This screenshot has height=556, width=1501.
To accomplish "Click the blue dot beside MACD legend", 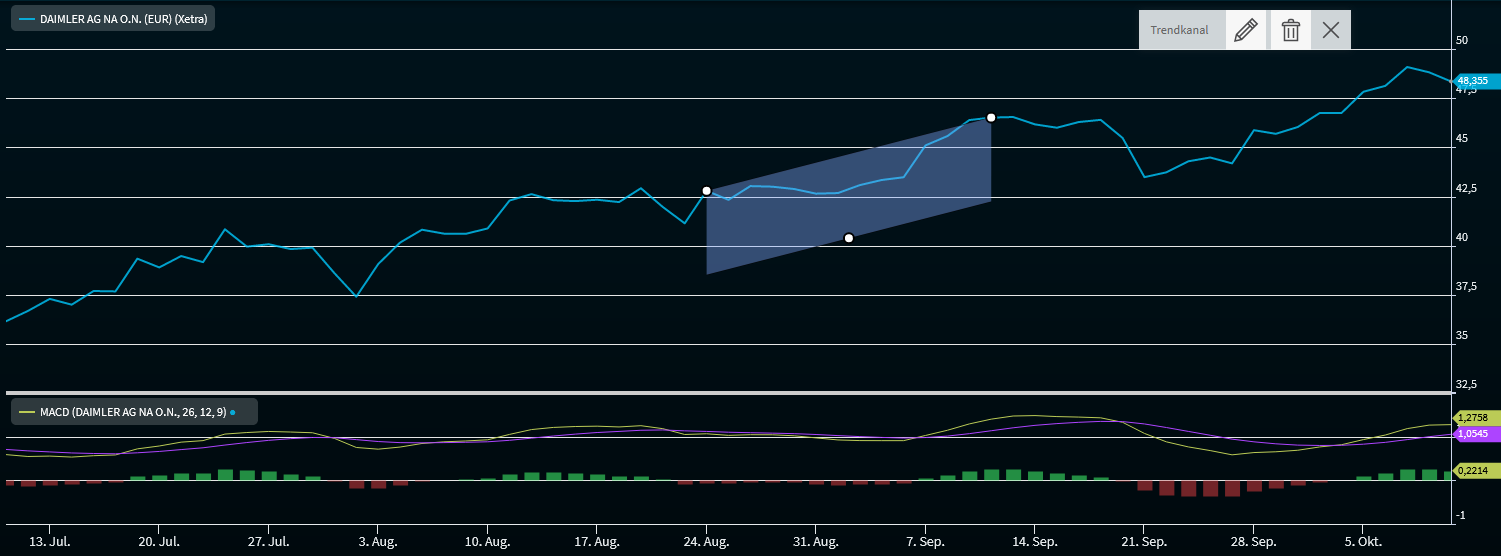I will click(x=233, y=411).
